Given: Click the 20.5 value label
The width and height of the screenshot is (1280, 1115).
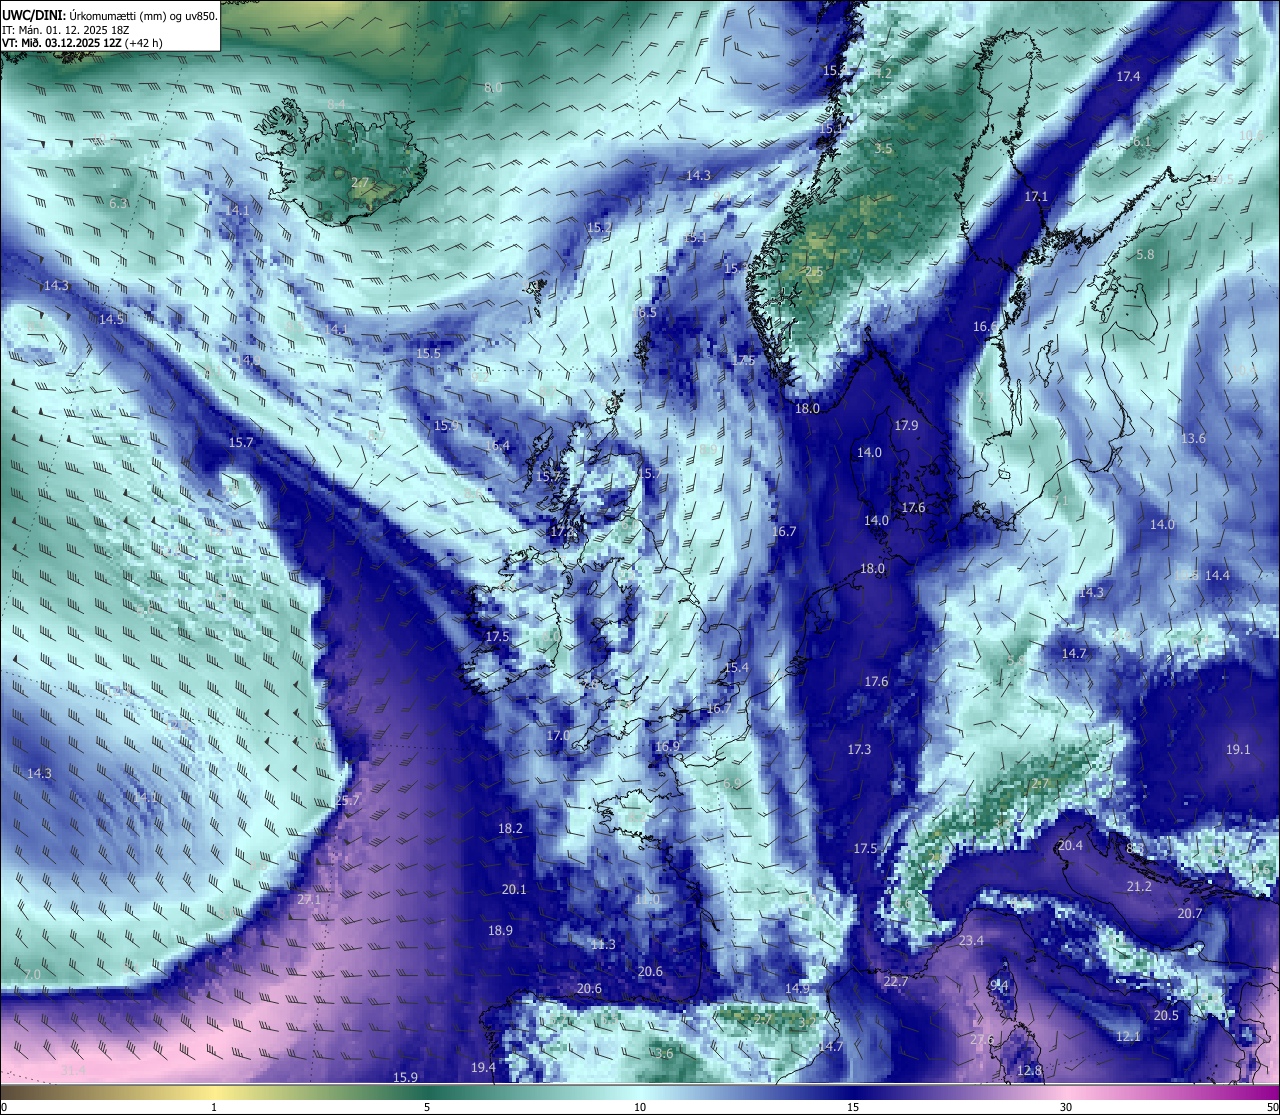Looking at the screenshot, I should (x=1166, y=1015).
